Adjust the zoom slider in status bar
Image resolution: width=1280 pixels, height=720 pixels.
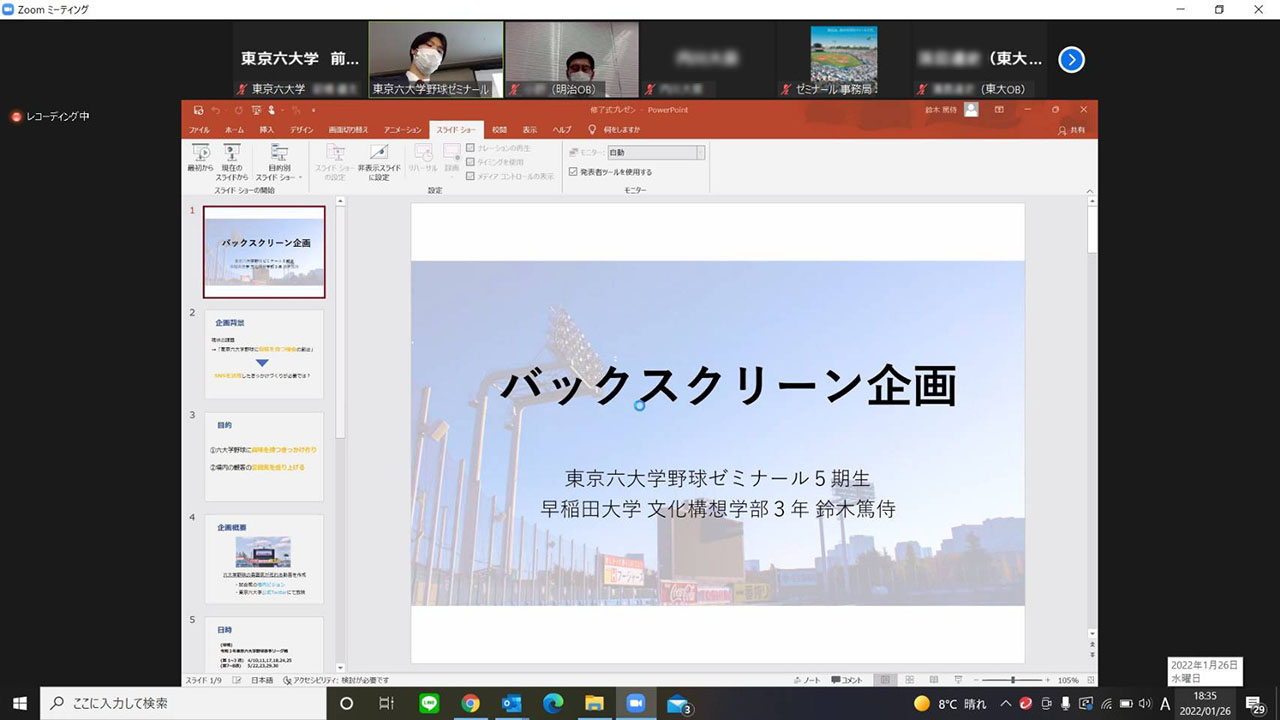coord(1013,680)
